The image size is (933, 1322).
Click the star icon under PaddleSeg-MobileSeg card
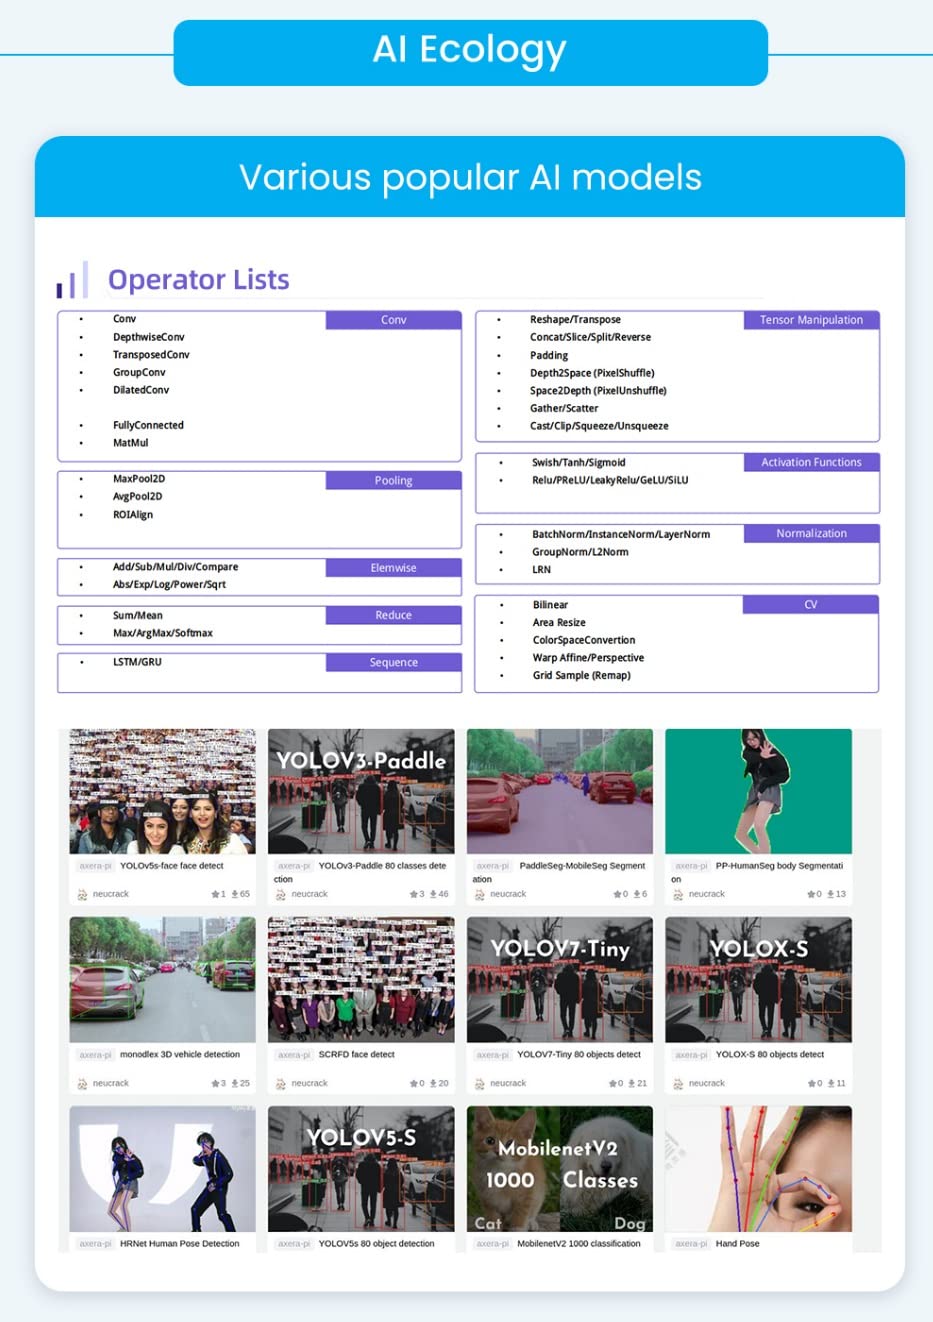tap(617, 894)
